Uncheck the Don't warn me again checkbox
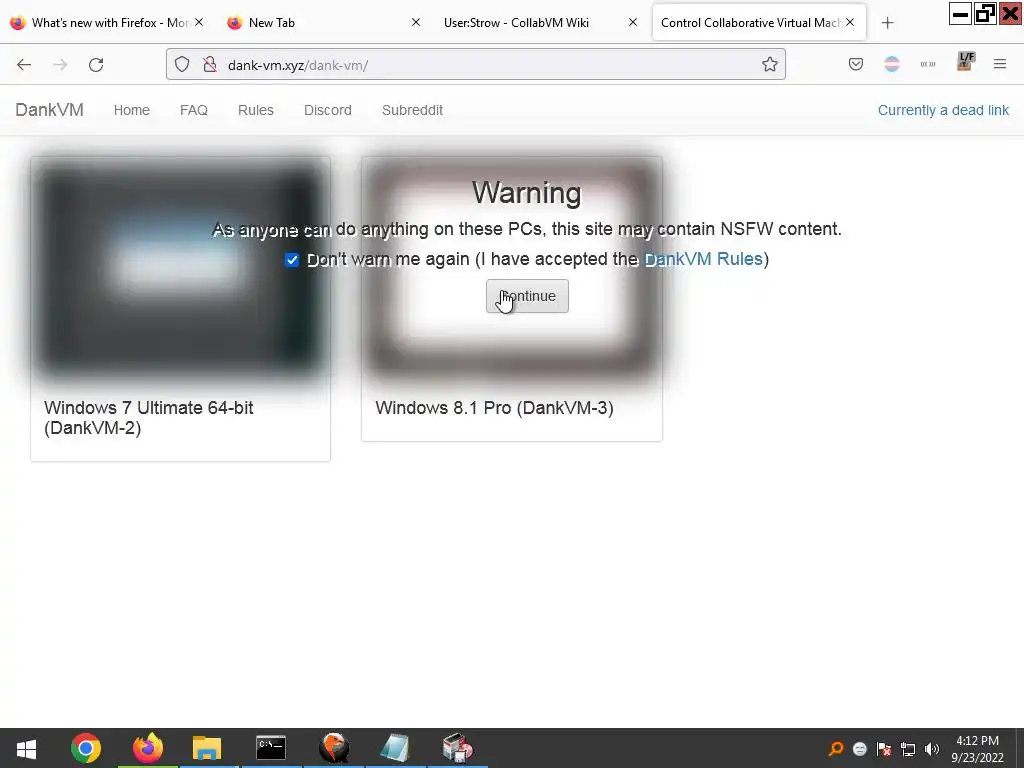 292,260
